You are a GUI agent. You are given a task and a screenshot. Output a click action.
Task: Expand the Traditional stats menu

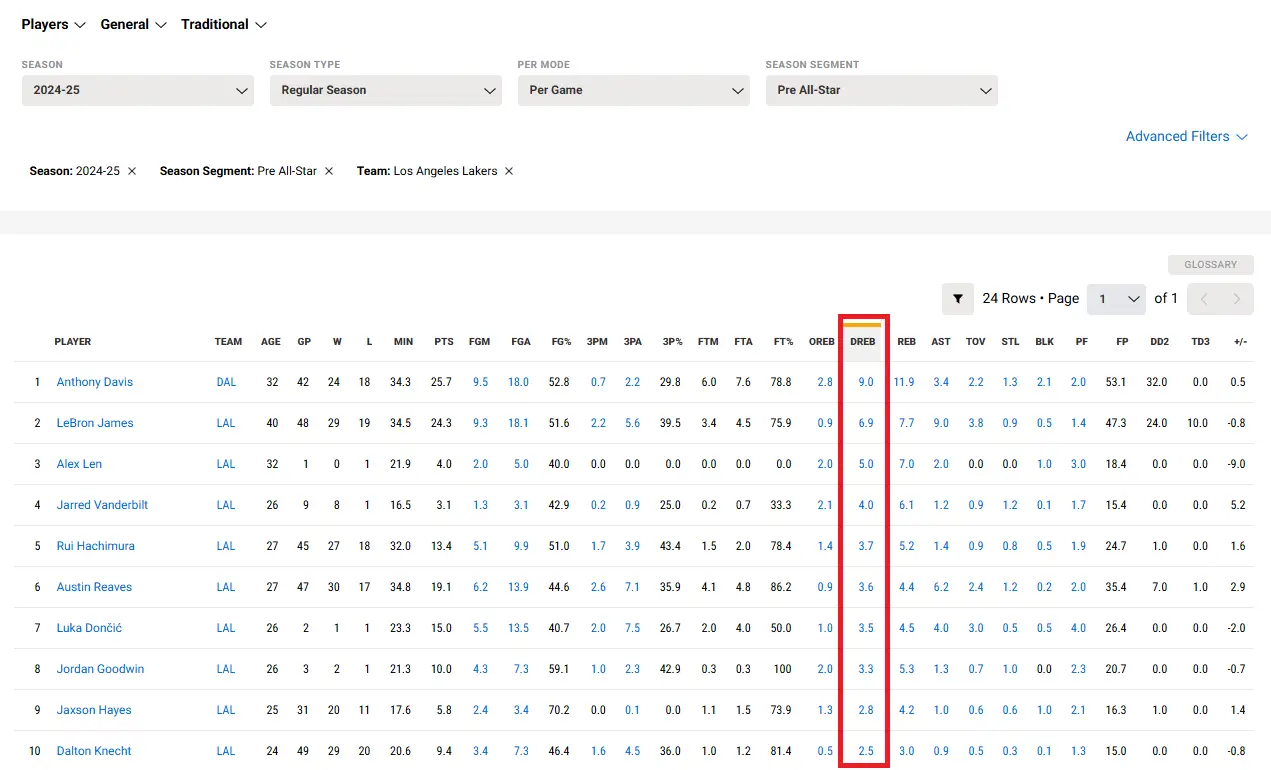[224, 24]
